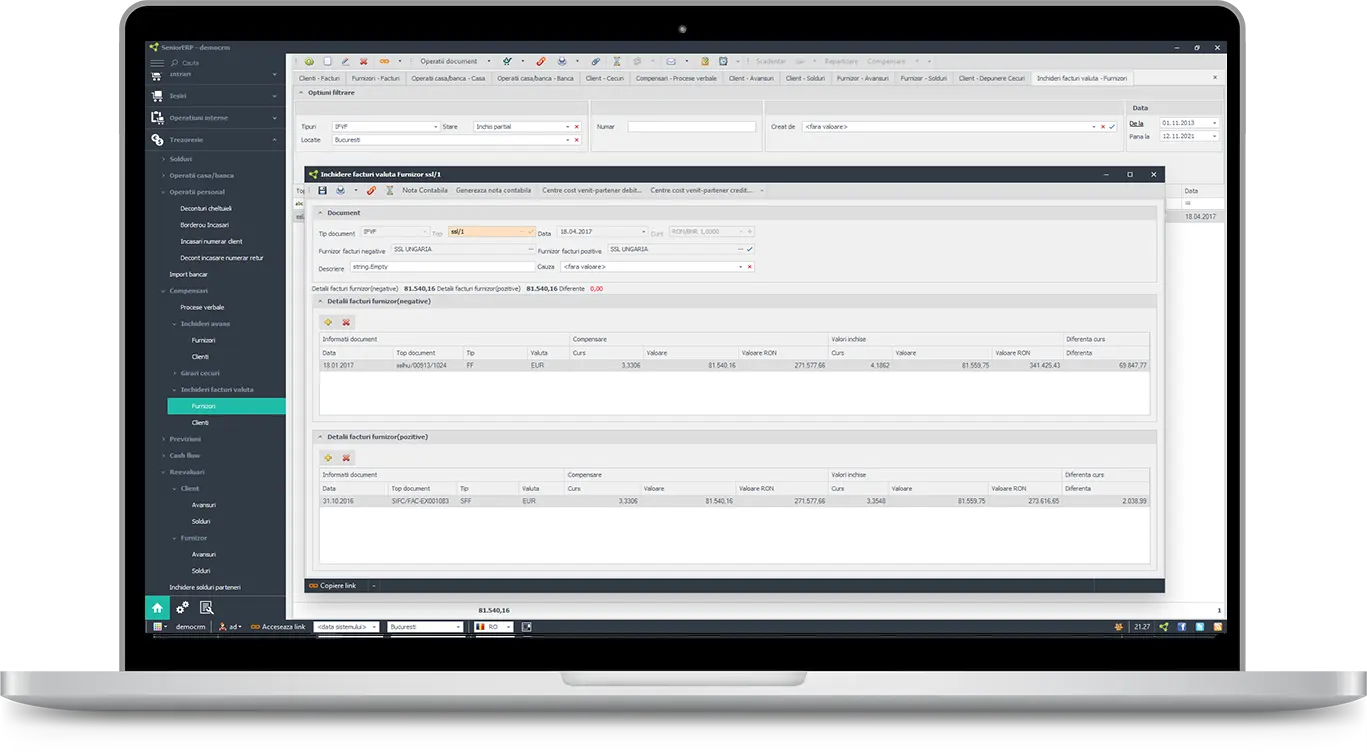Screen dimensions: 1367x753
Task: Click Acceseaza link in status bar
Action: coord(278,627)
